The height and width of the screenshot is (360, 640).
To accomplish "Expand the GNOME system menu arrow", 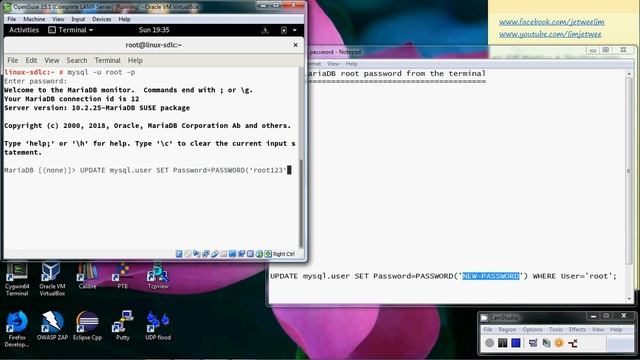I will point(294,30).
